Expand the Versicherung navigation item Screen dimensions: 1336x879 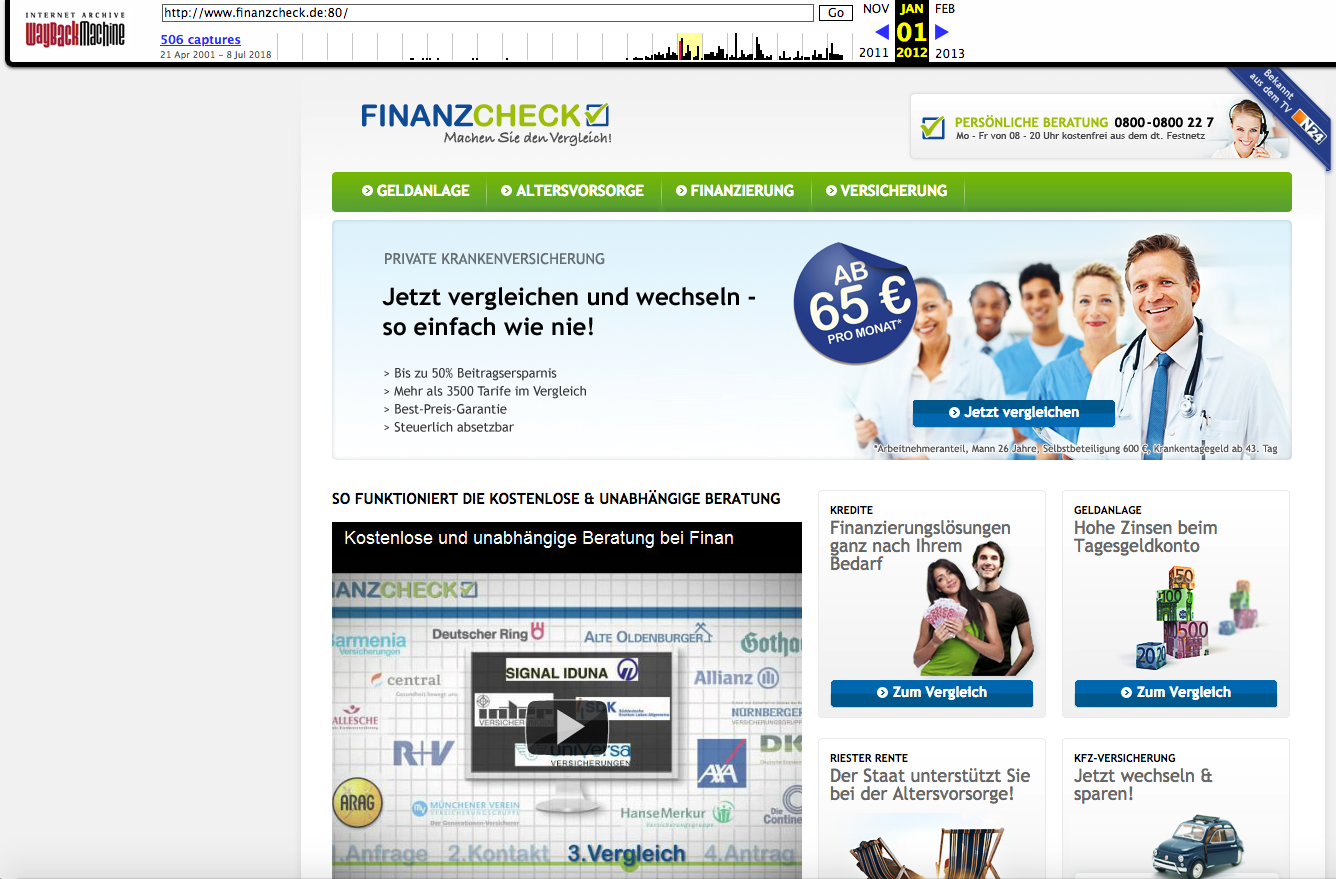(x=886, y=191)
